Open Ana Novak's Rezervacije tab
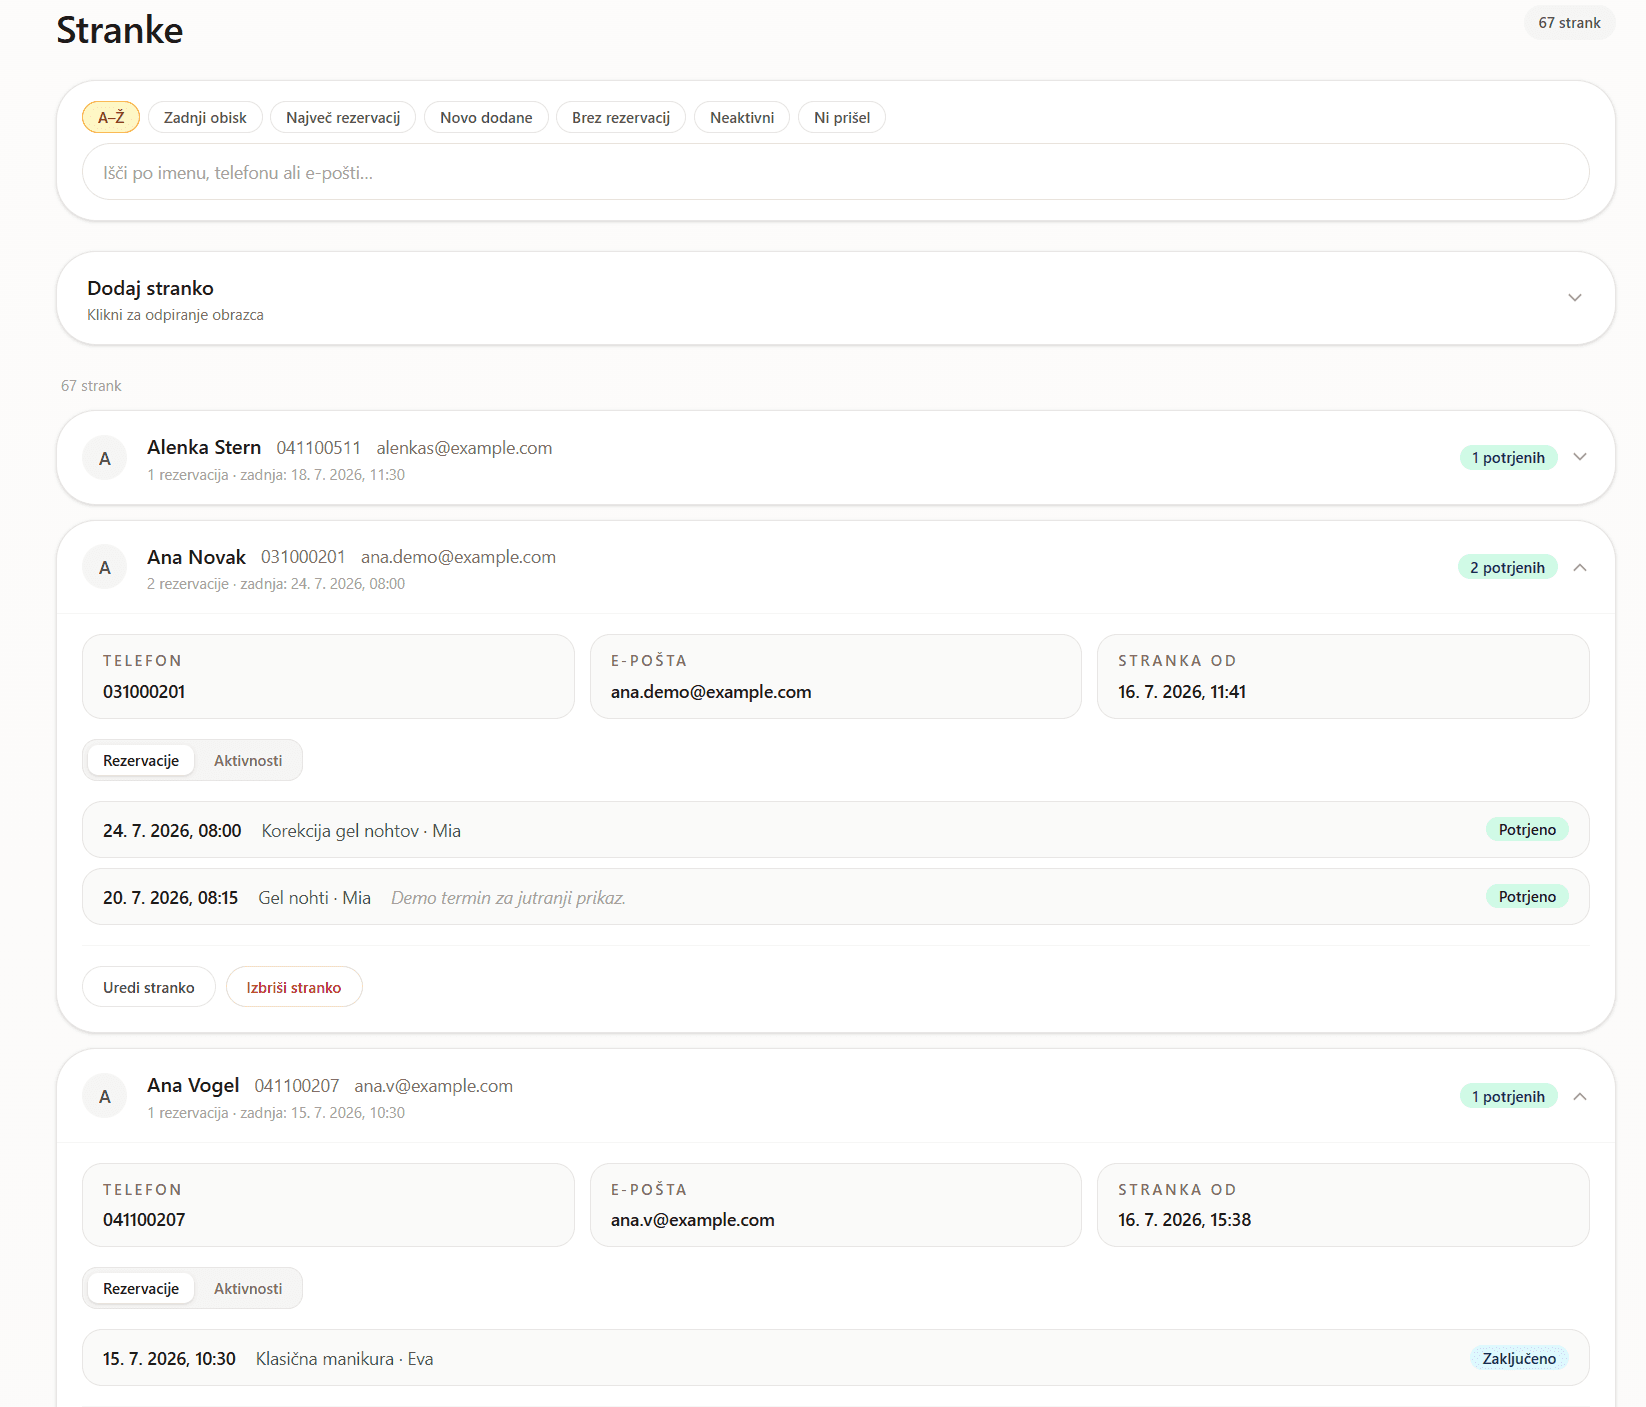Image resolution: width=1646 pixels, height=1407 pixels. [141, 760]
